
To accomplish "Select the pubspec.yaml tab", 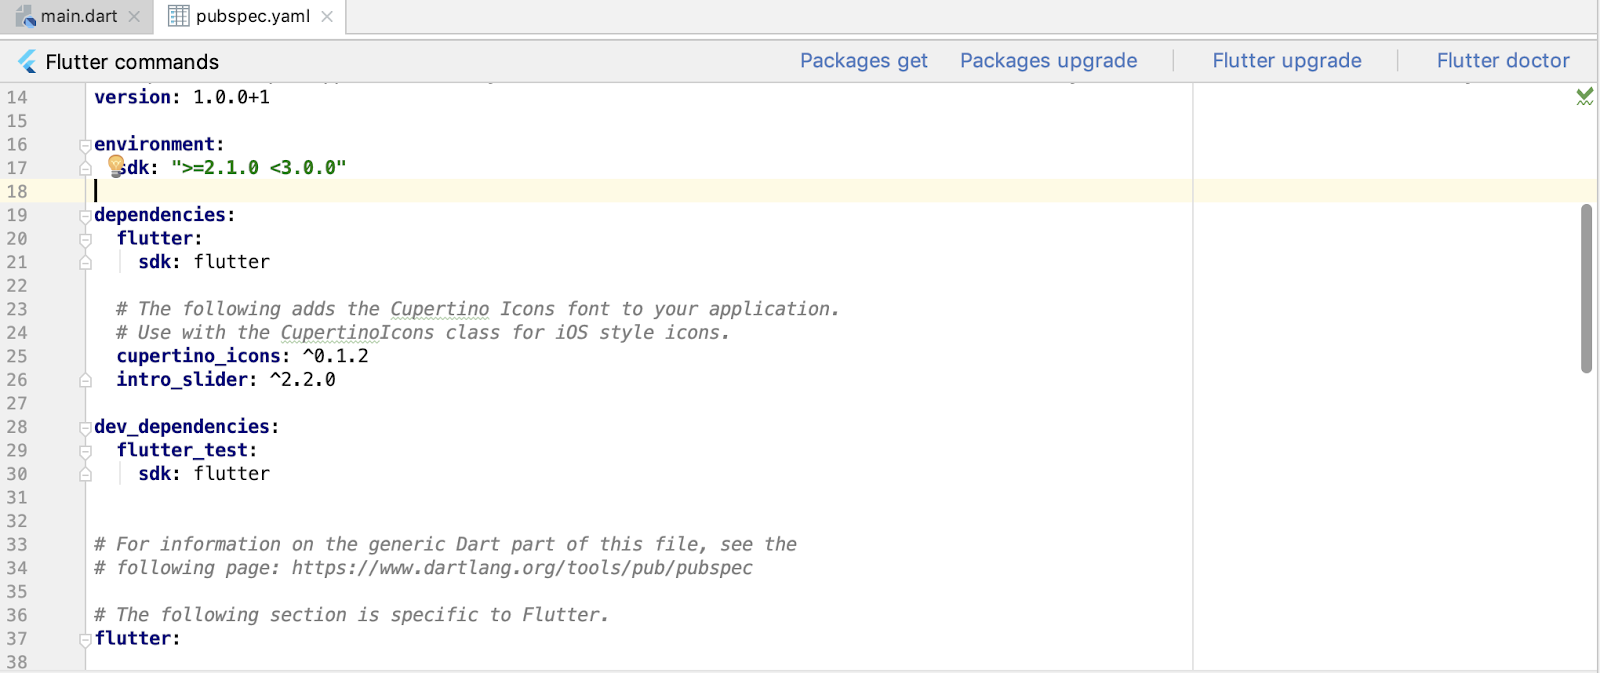I will point(252,16).
